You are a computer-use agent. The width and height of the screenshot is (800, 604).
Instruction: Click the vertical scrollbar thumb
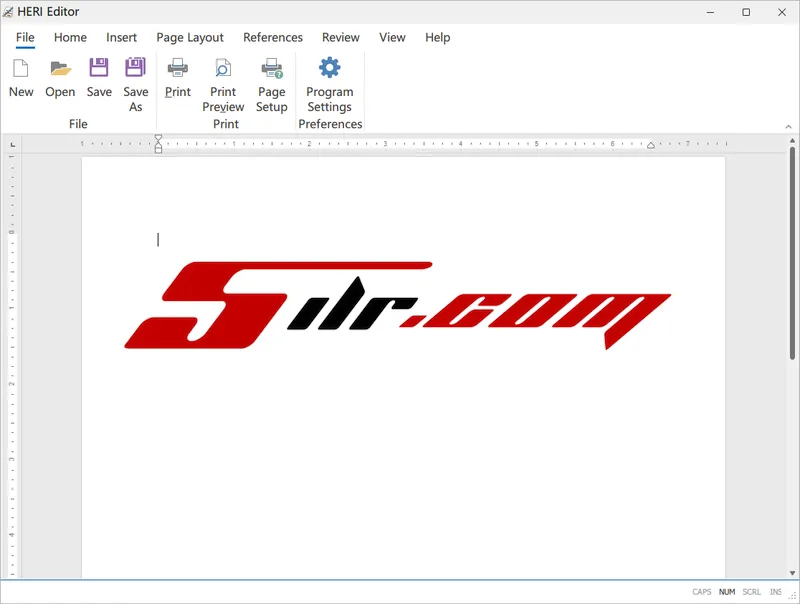click(792, 253)
